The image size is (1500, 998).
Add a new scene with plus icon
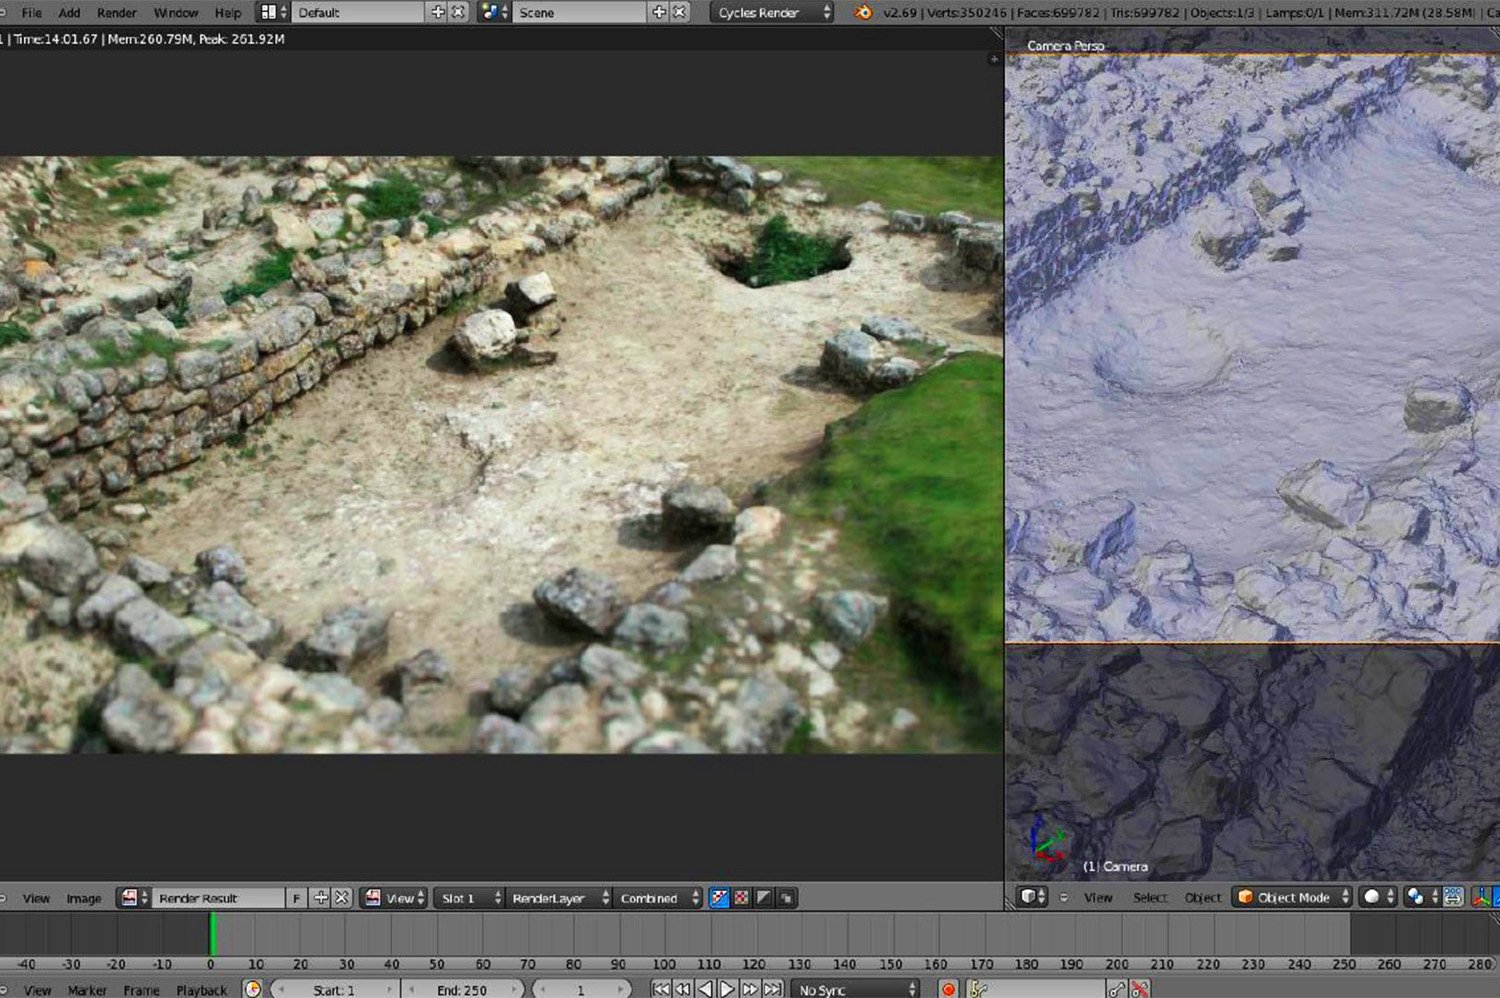pyautogui.click(x=659, y=13)
